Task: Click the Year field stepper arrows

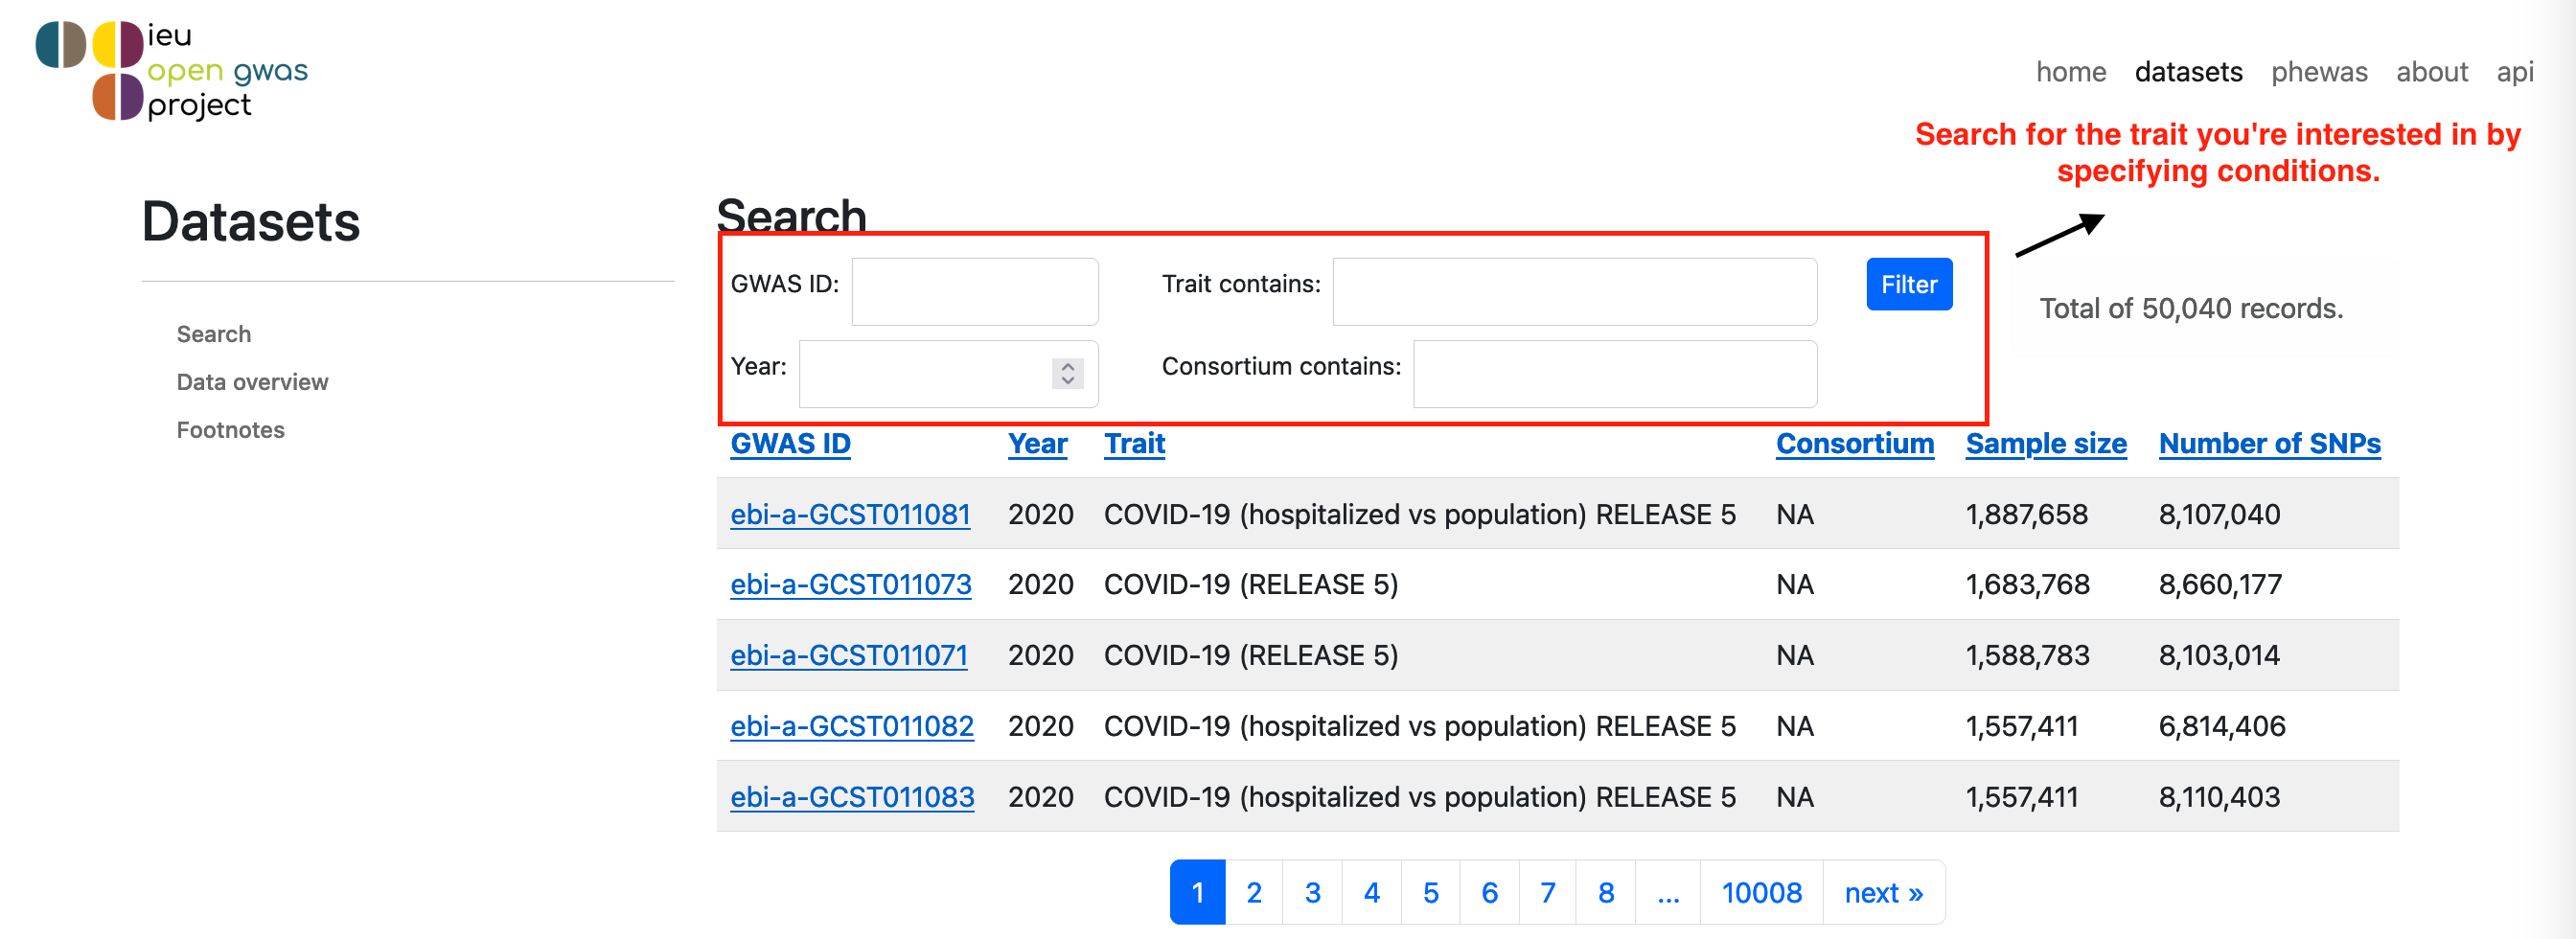Action: pyautogui.click(x=1067, y=373)
